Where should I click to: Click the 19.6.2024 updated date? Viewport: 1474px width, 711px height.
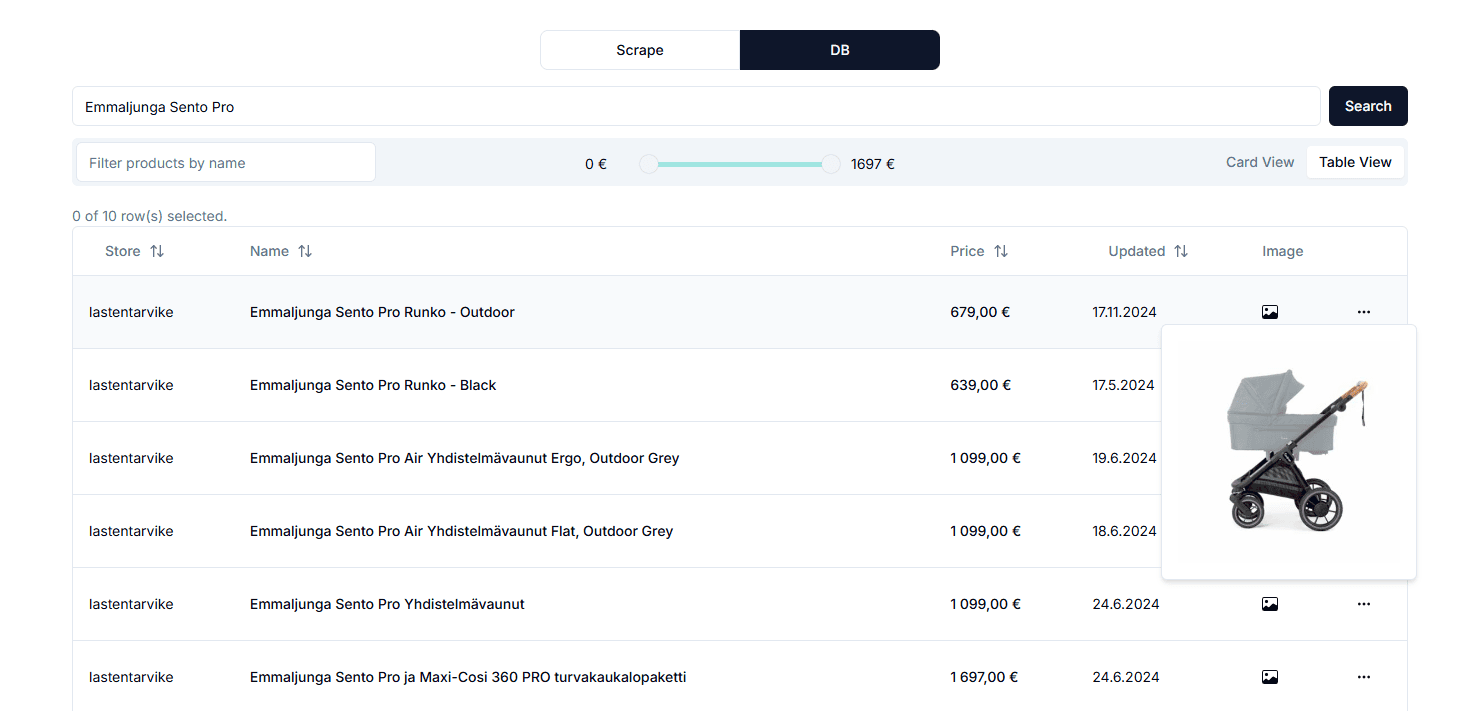pos(1124,458)
